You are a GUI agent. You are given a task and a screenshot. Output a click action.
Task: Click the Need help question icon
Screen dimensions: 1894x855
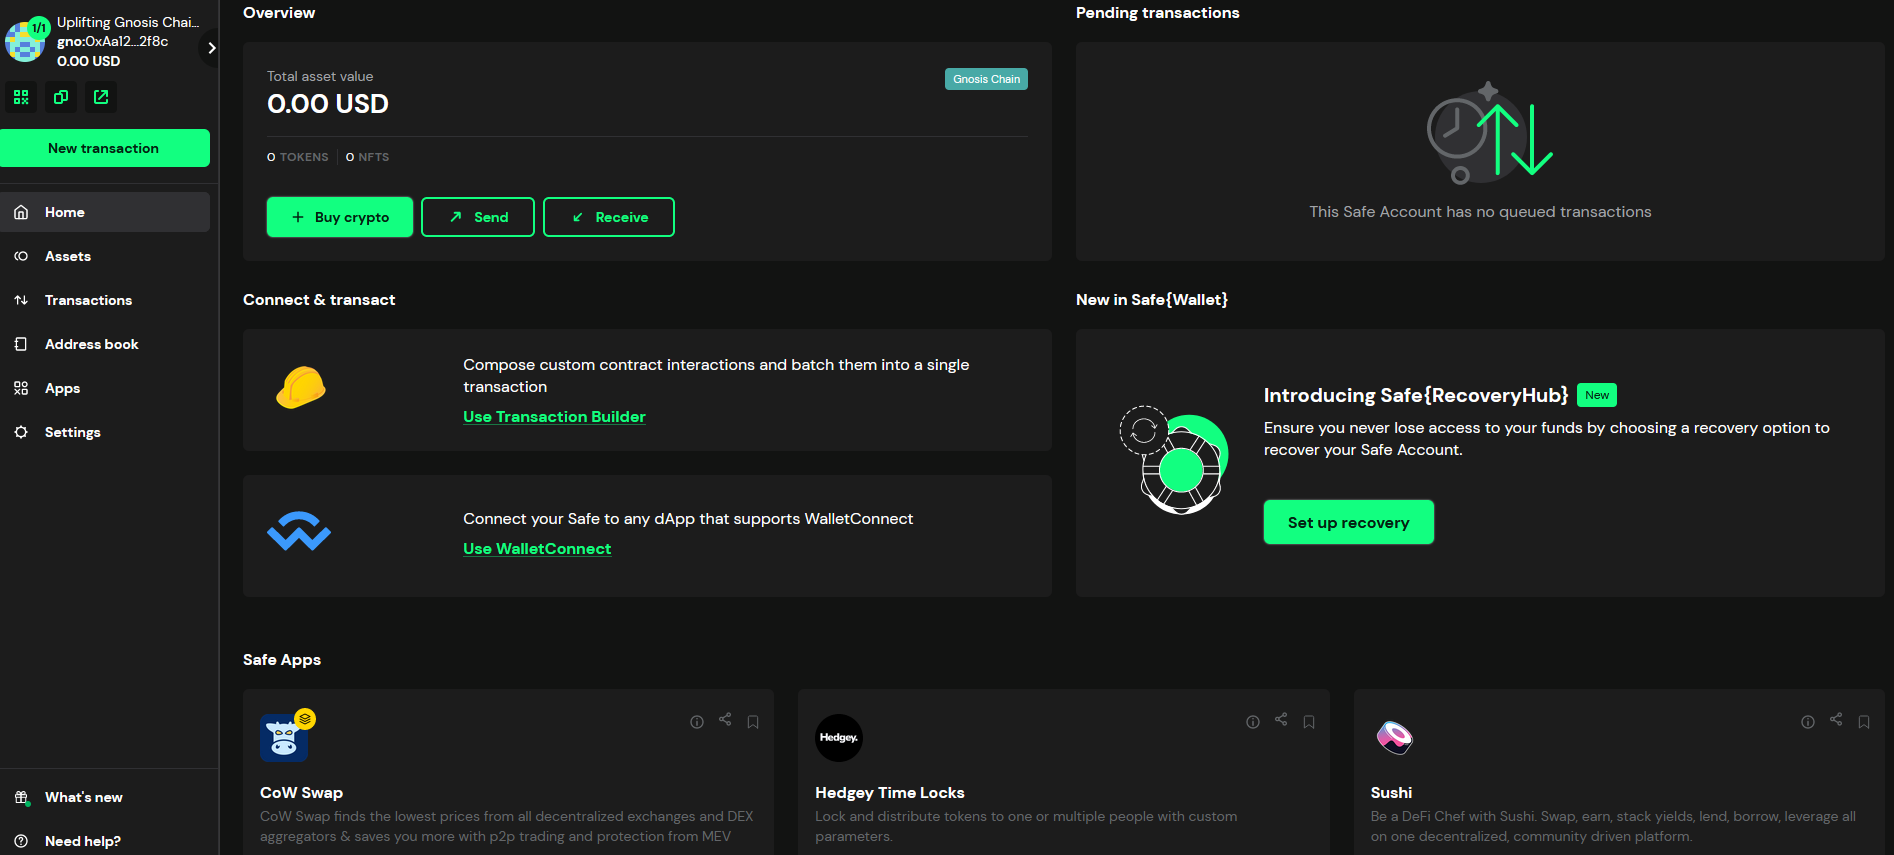coord(21,841)
